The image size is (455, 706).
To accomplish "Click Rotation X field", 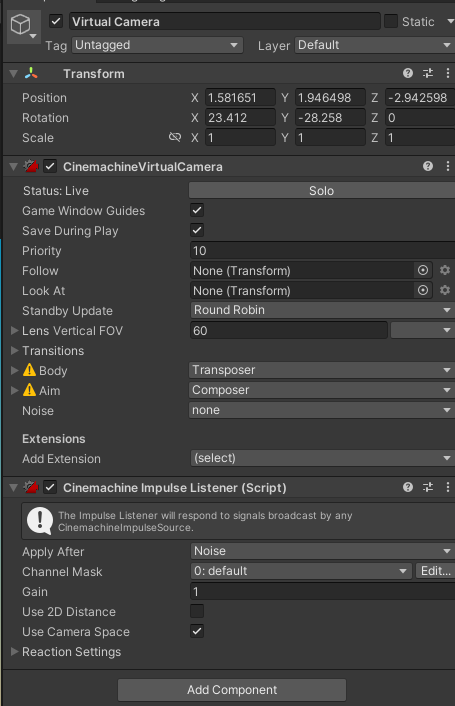I will pos(240,118).
